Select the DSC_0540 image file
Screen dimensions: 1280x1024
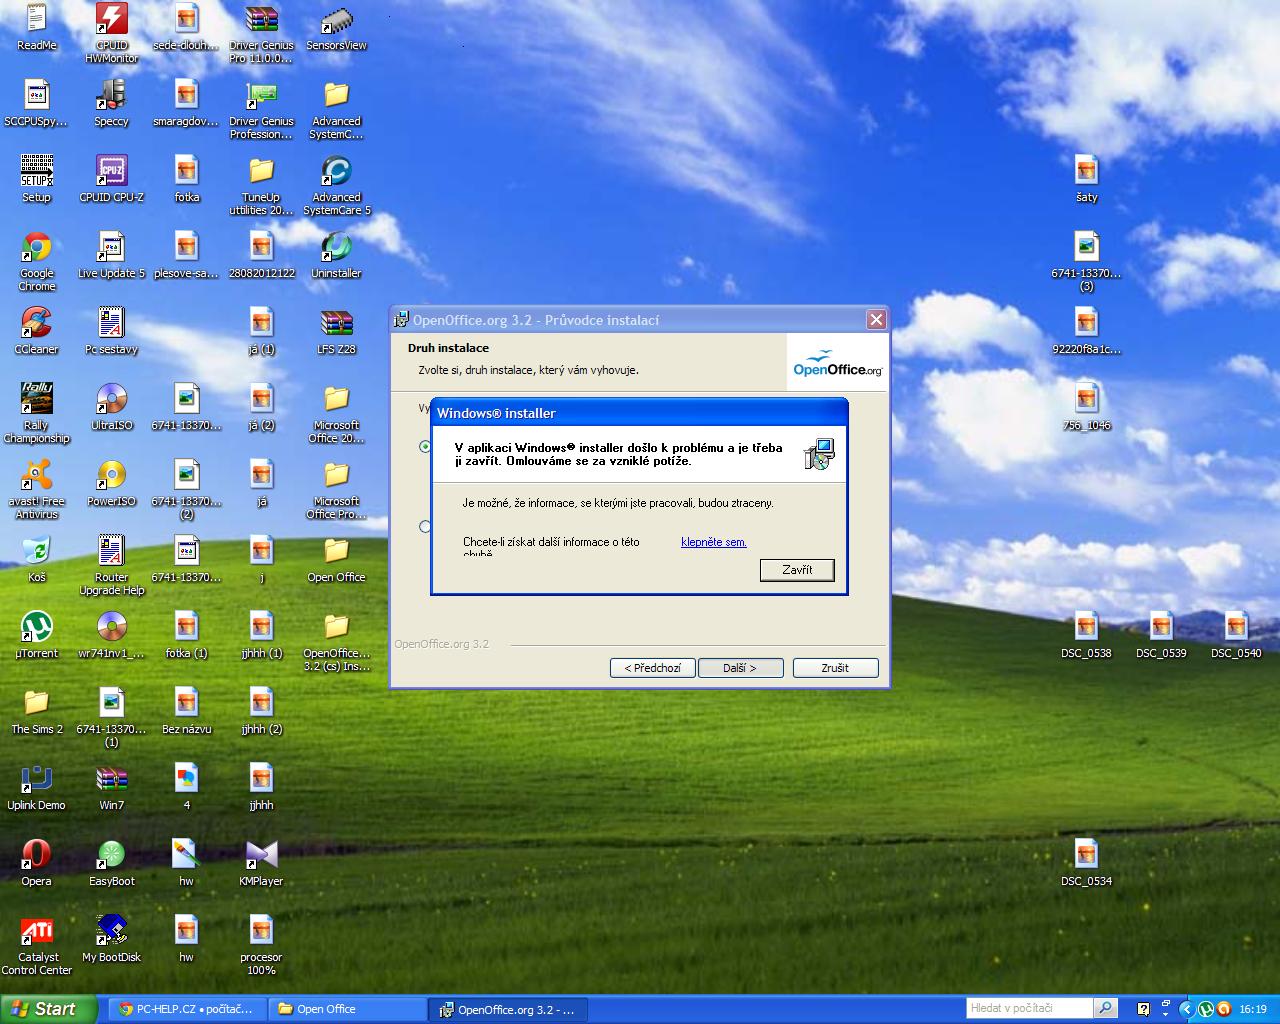1236,635
